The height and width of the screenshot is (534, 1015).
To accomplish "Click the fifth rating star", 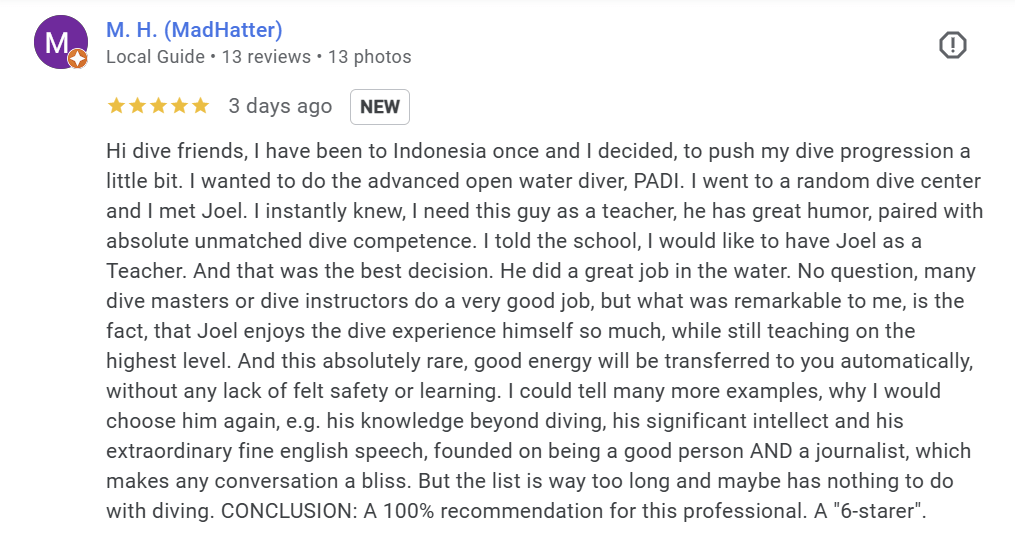I will (200, 106).
